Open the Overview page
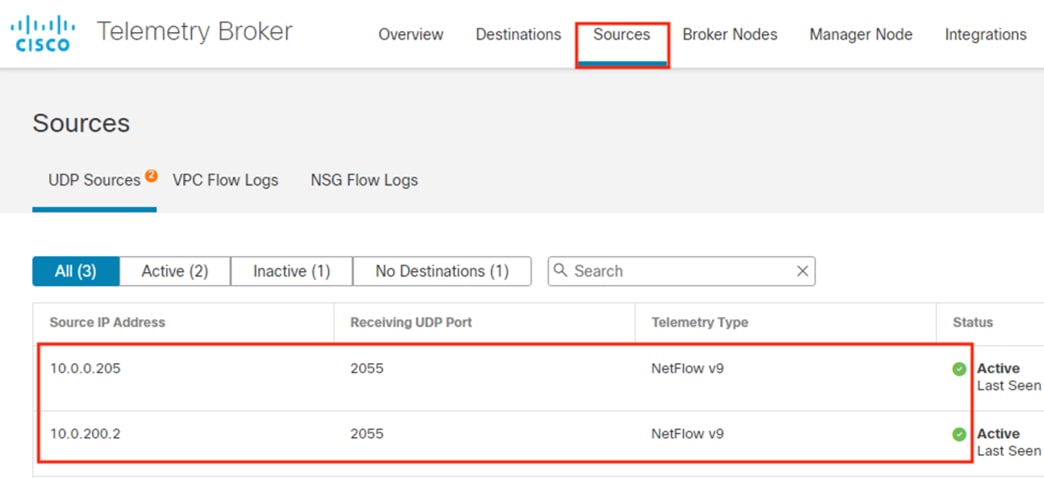Screen dimensions: 1044x478 [411, 34]
